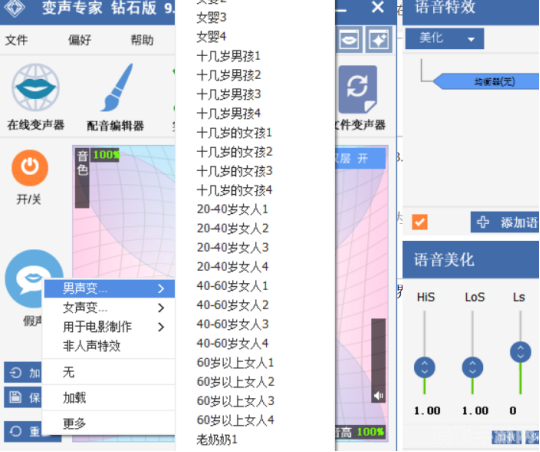Open the 帮助 menu
Viewport: 540px width, 452px height.
point(142,40)
